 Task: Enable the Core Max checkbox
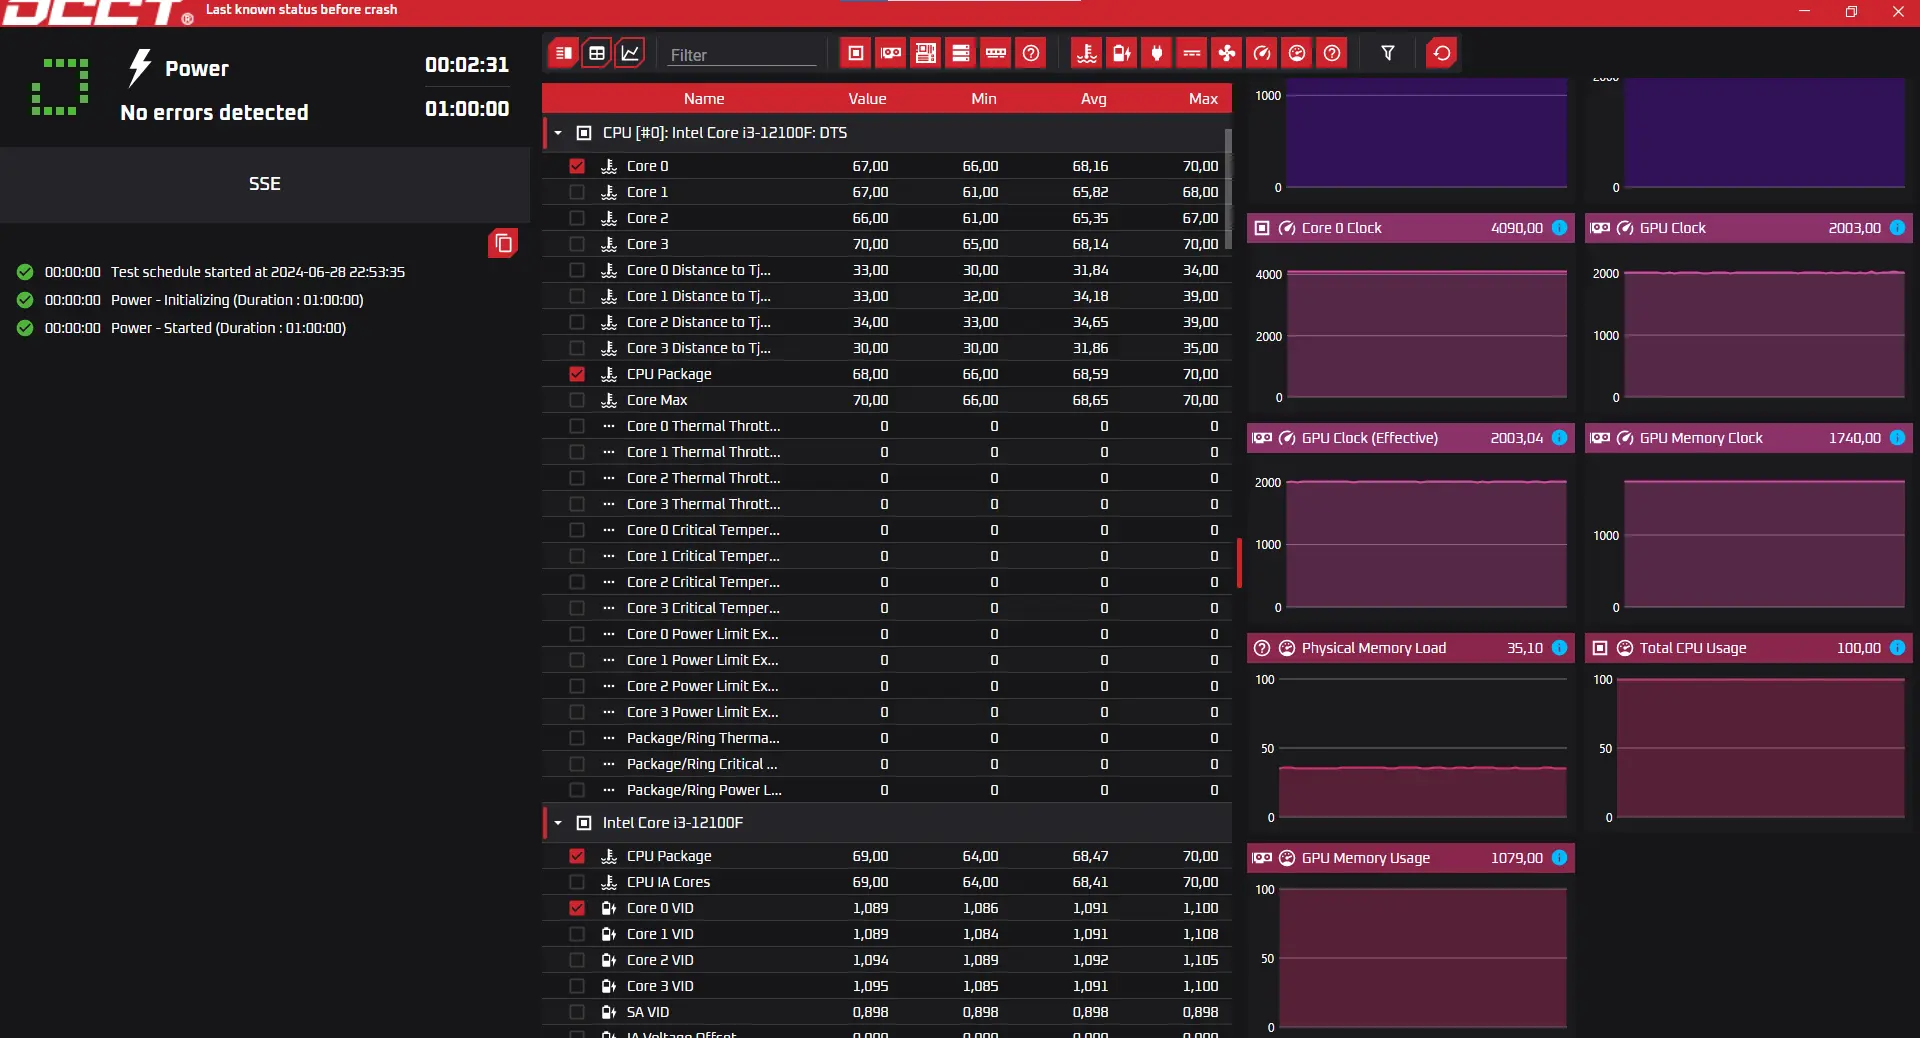tap(577, 400)
